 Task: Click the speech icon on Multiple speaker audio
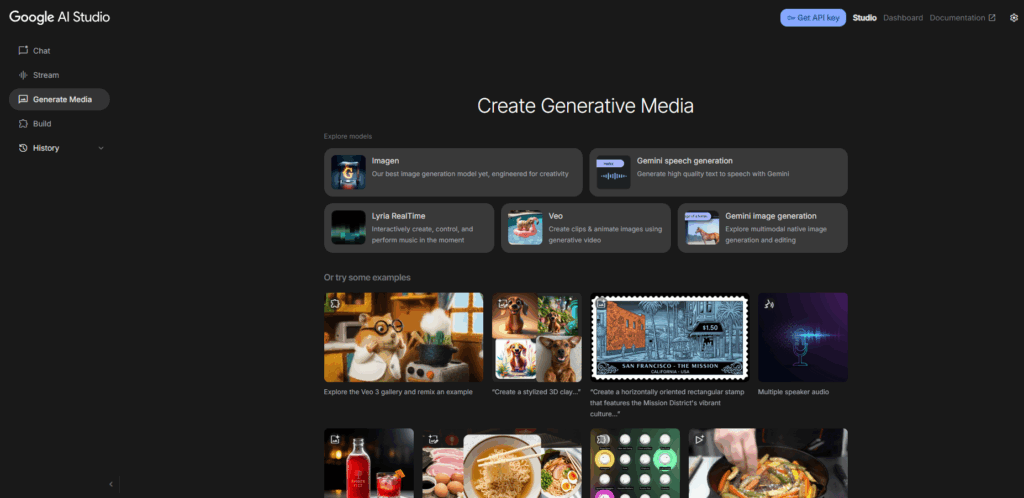pyautogui.click(x=769, y=303)
